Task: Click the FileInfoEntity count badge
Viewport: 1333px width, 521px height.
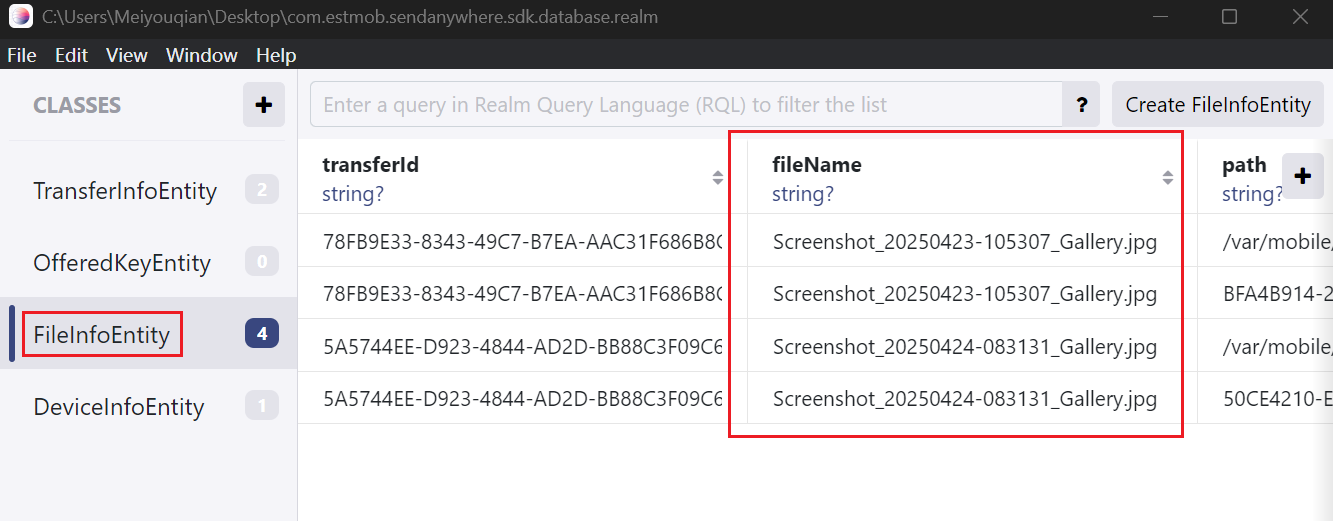Action: [x=262, y=334]
